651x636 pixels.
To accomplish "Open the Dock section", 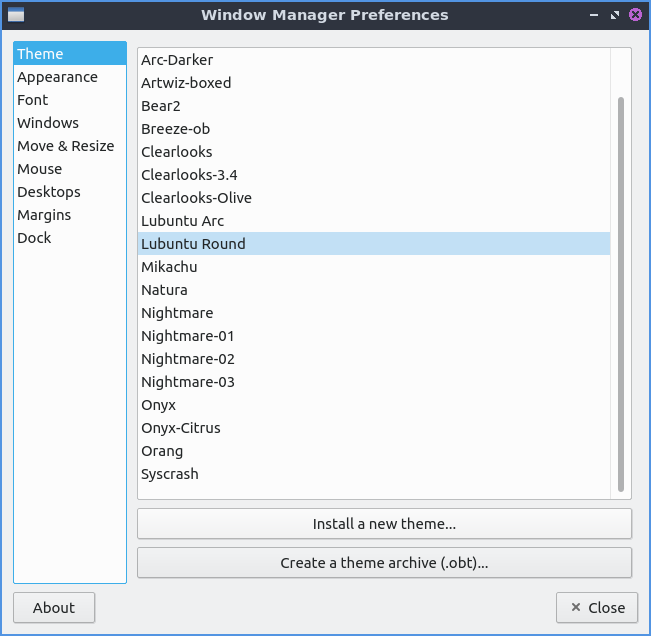I will tap(34, 238).
